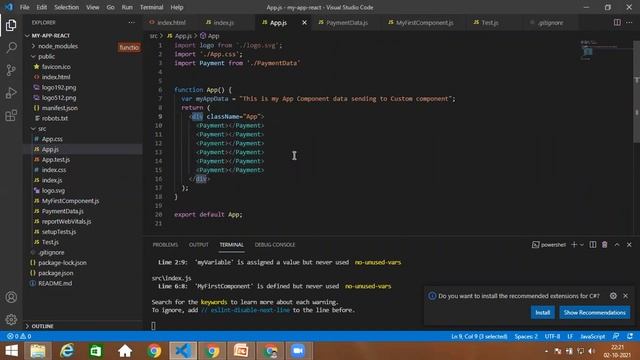This screenshot has width=640, height=360.
Task: Close the App.js editor tab
Action: tap(304, 23)
